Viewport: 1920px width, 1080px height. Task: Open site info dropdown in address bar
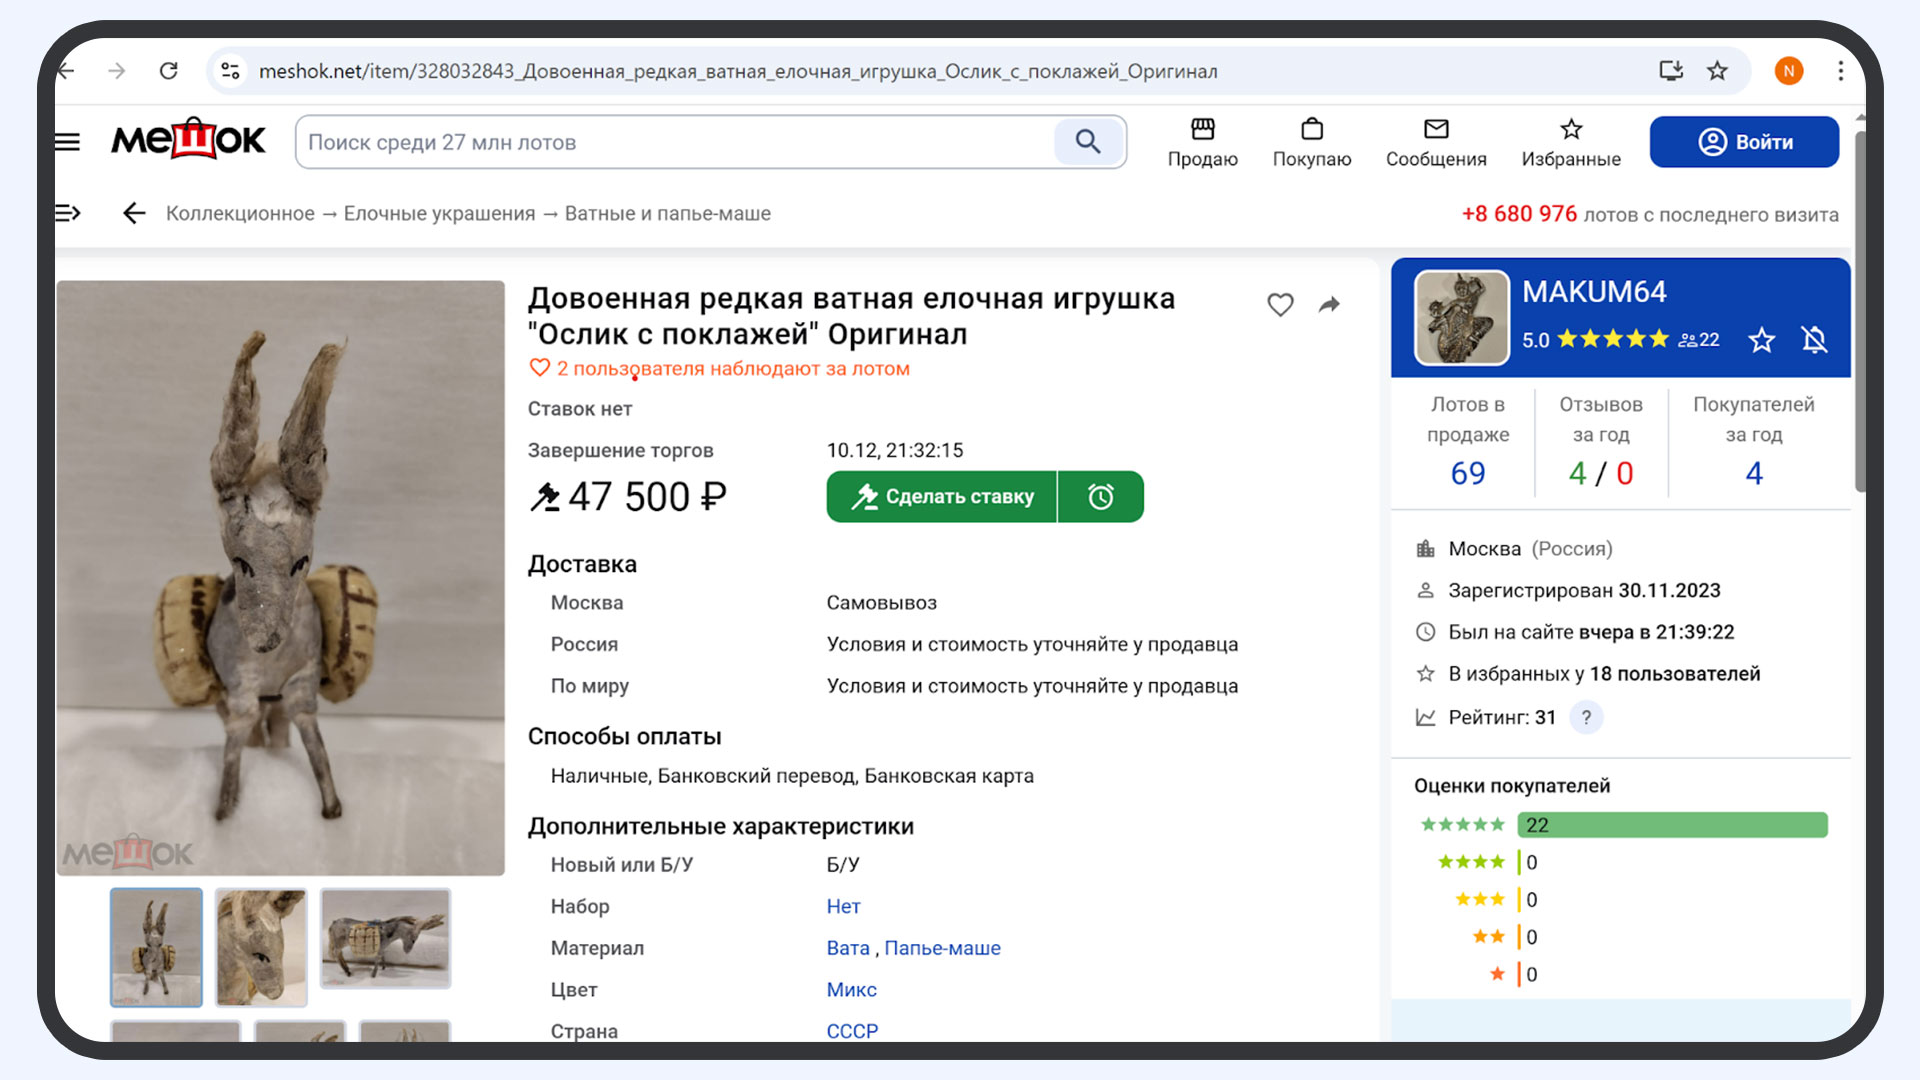[x=230, y=71]
